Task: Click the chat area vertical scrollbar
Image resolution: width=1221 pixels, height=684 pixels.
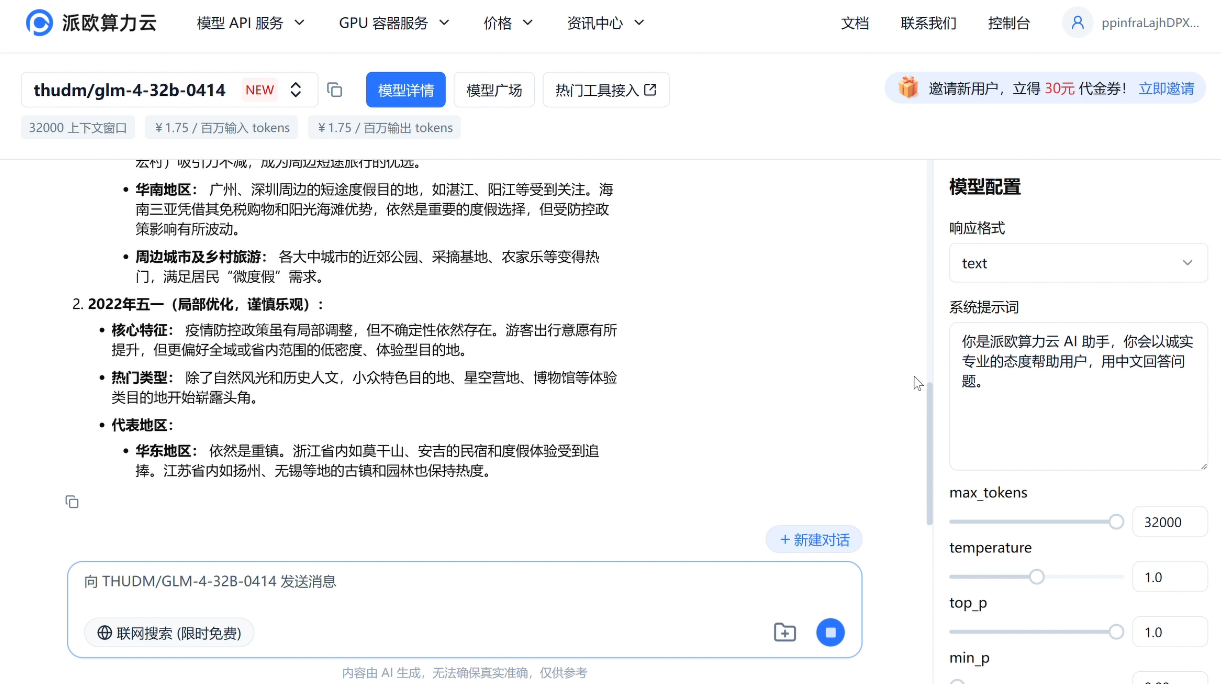Action: [x=930, y=452]
